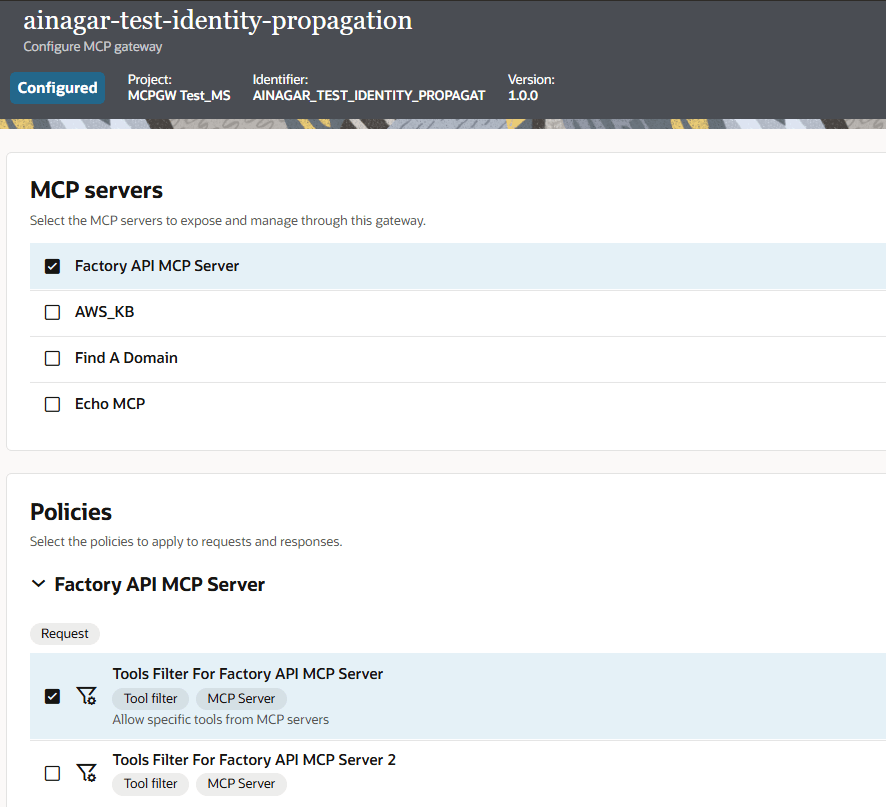Click filter icon of Tools Filter Server 2

86,773
